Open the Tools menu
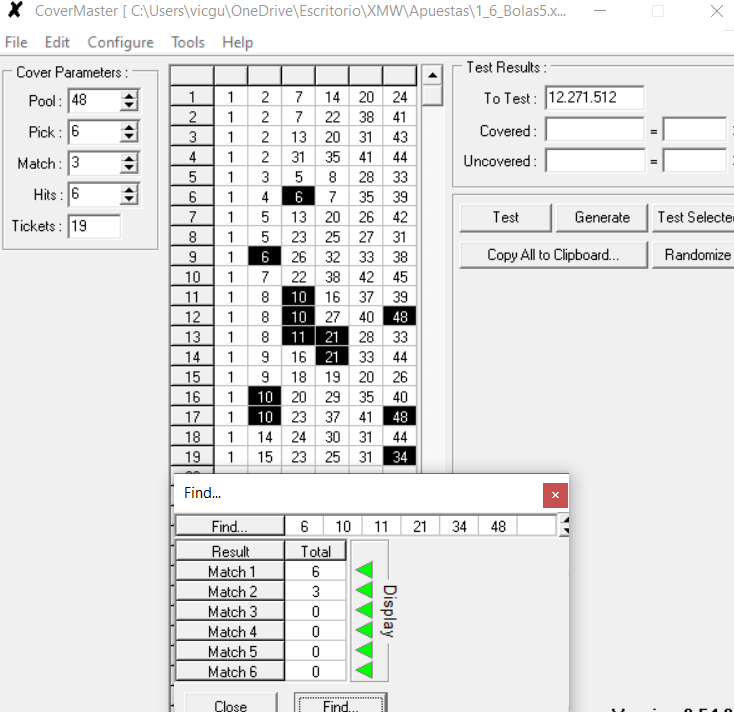Viewport: 734px width, 712px height. pyautogui.click(x=188, y=42)
